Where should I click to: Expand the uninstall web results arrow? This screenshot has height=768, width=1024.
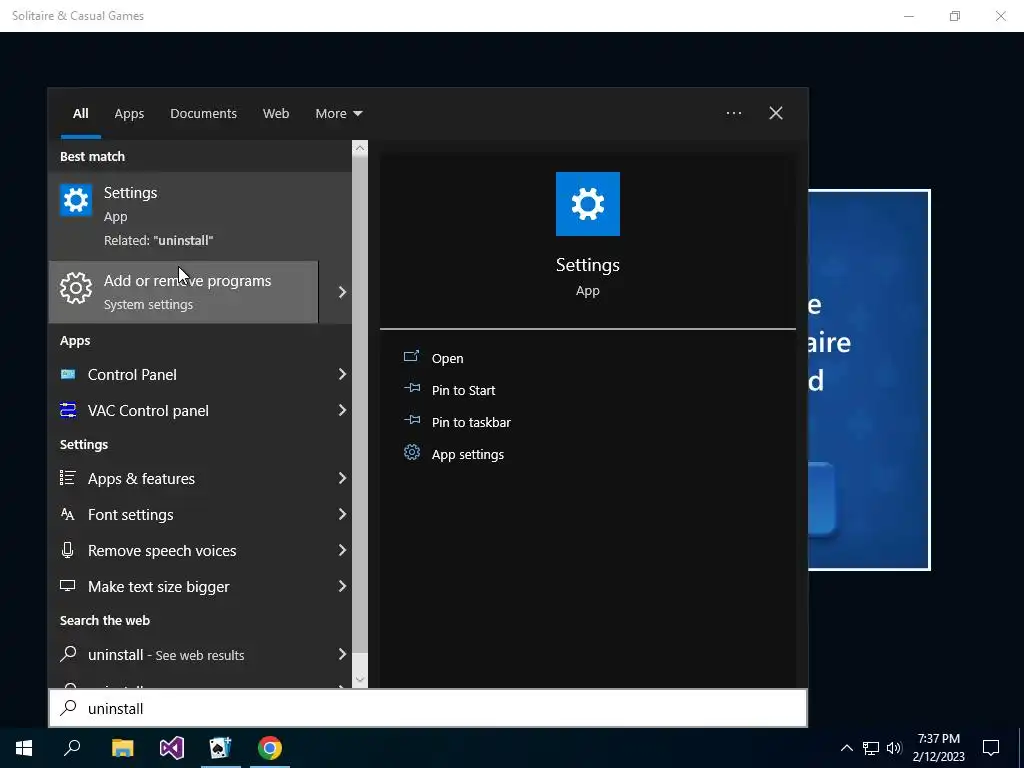click(342, 654)
